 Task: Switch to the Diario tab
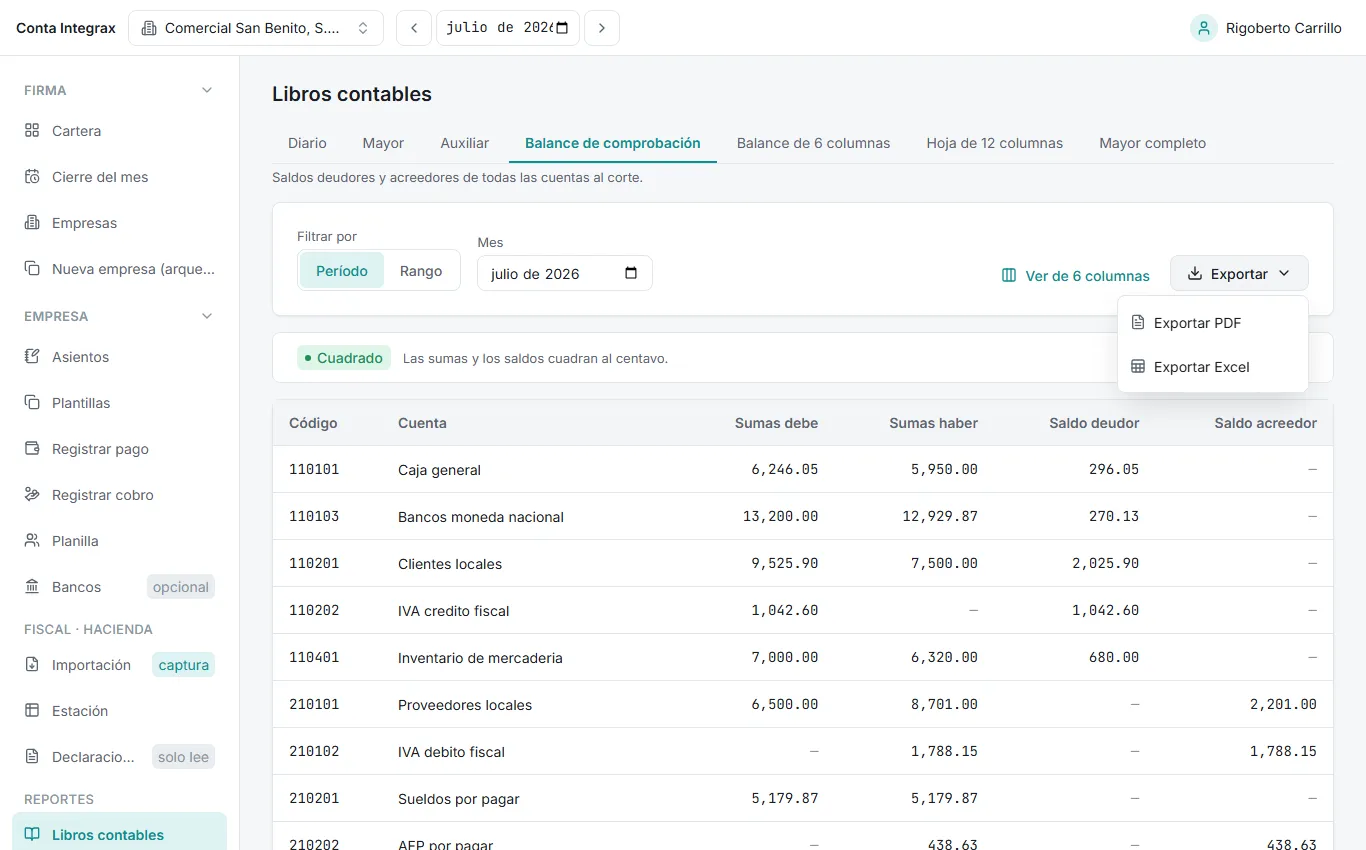307,143
